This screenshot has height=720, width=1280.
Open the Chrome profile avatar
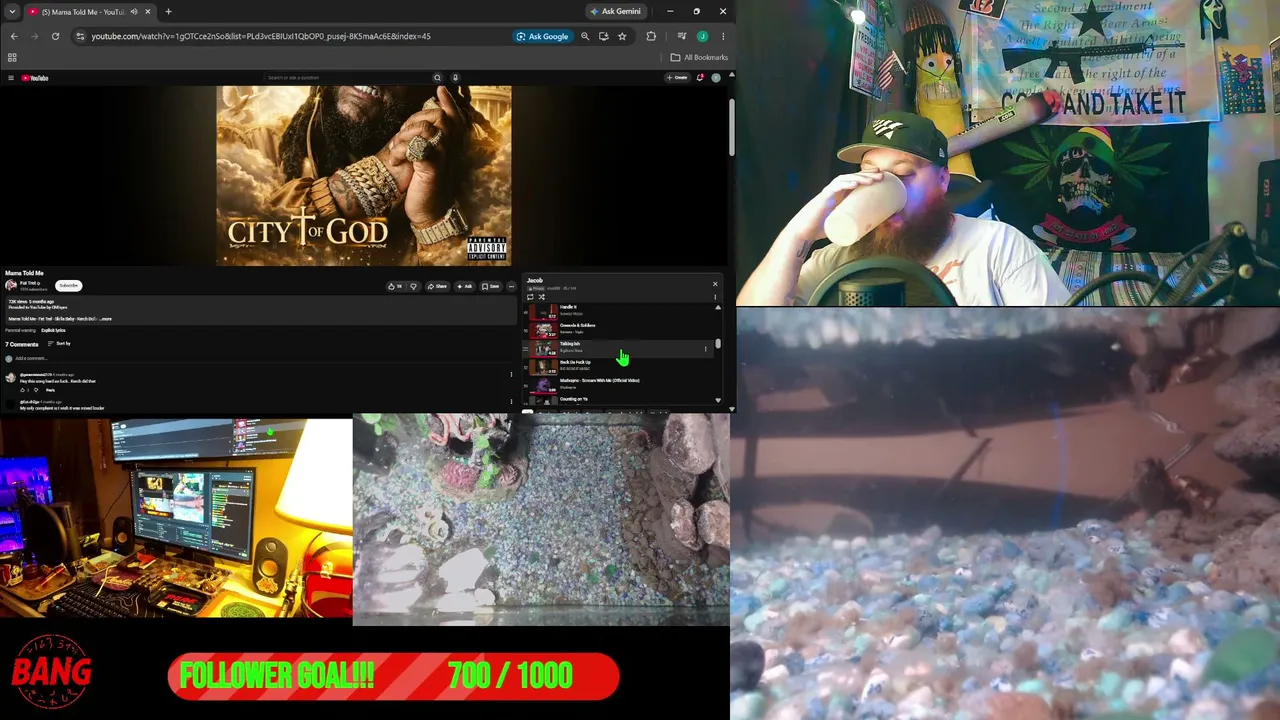click(x=702, y=36)
